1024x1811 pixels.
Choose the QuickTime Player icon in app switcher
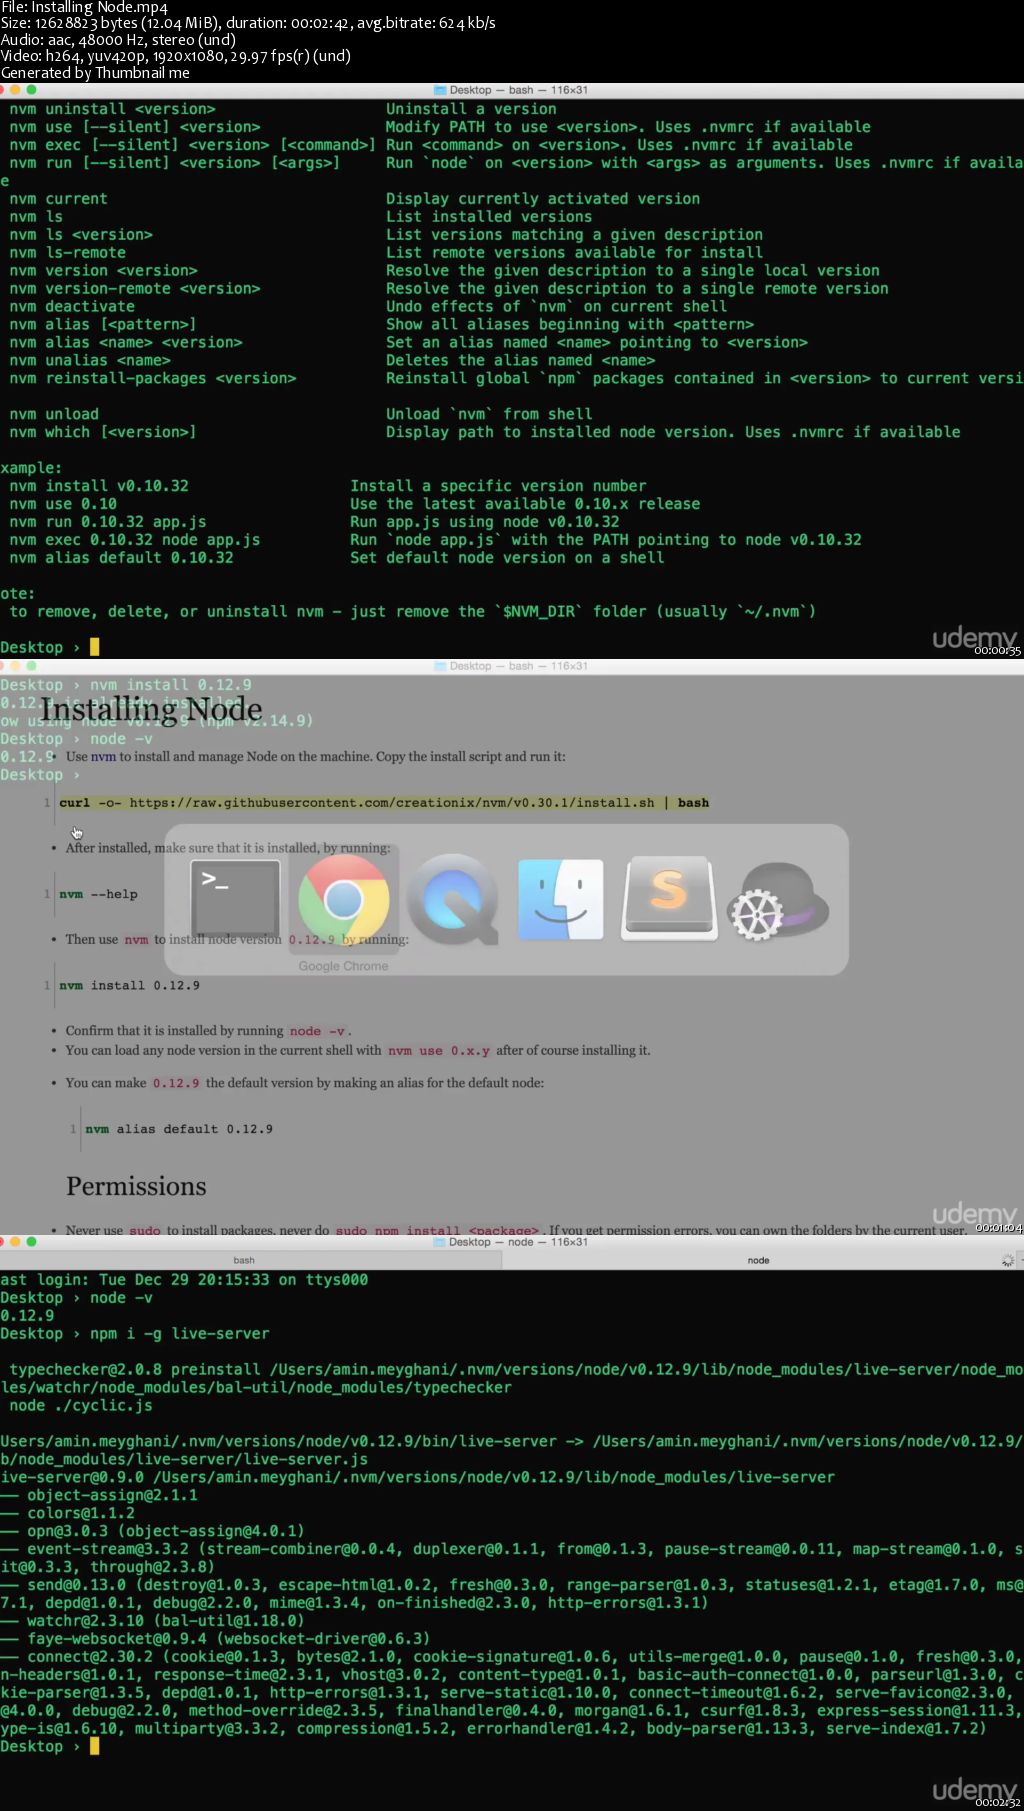click(x=453, y=899)
